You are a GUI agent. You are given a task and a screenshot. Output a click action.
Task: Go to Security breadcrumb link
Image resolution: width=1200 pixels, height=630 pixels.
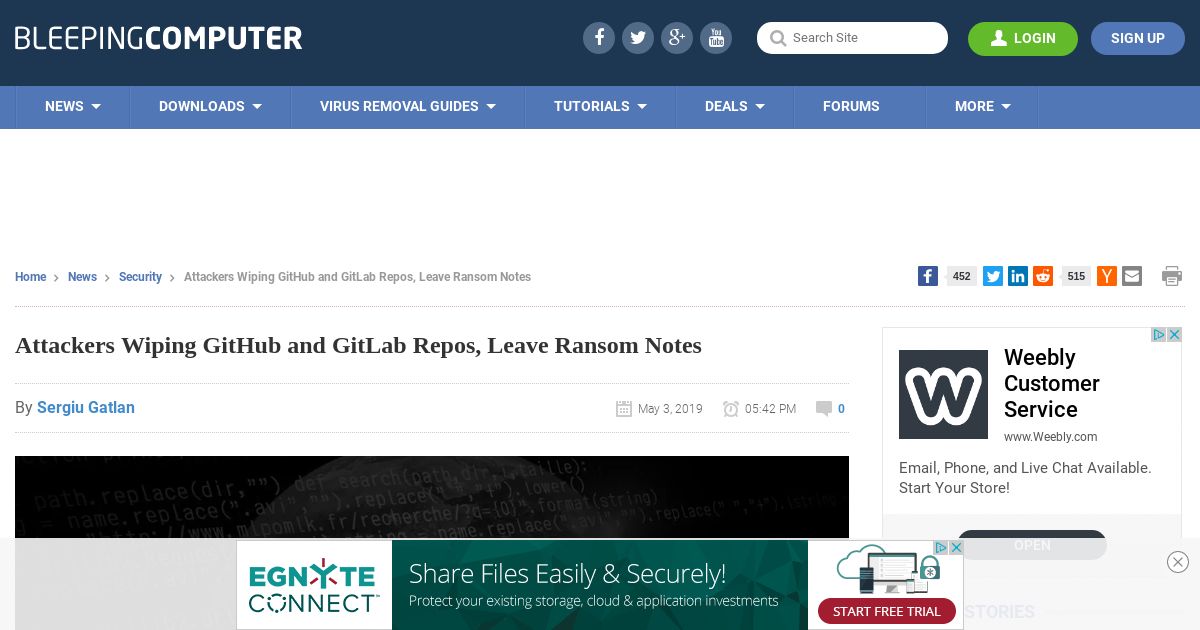[x=140, y=277]
